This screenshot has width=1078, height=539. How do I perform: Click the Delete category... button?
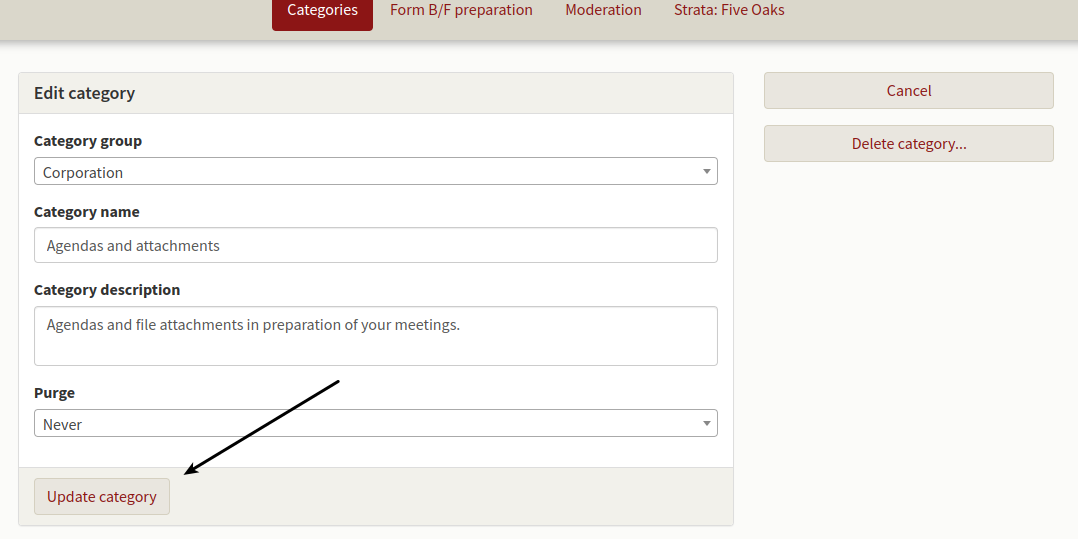[x=908, y=144]
